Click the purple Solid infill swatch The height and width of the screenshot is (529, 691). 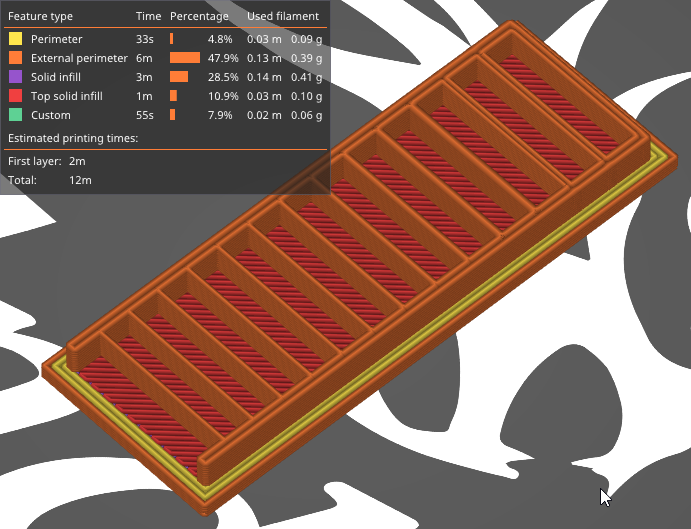click(x=15, y=77)
